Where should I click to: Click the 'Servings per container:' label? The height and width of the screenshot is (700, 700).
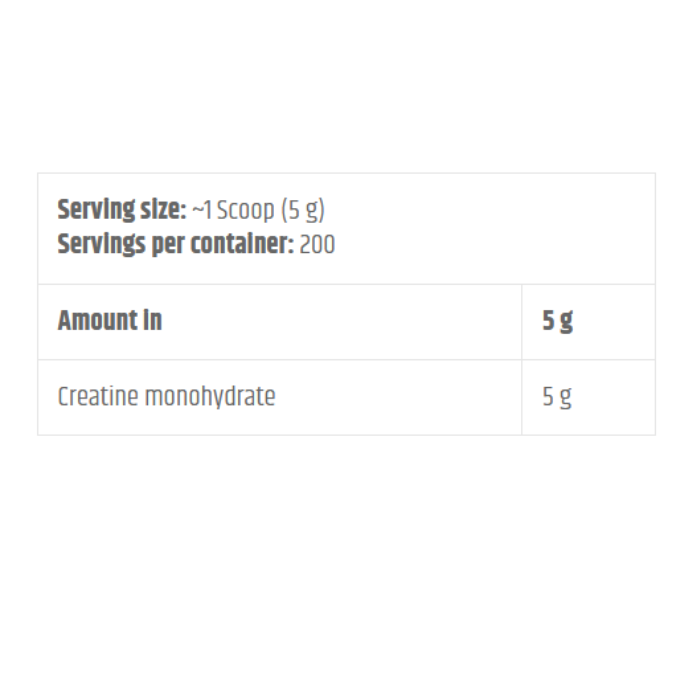[175, 245]
